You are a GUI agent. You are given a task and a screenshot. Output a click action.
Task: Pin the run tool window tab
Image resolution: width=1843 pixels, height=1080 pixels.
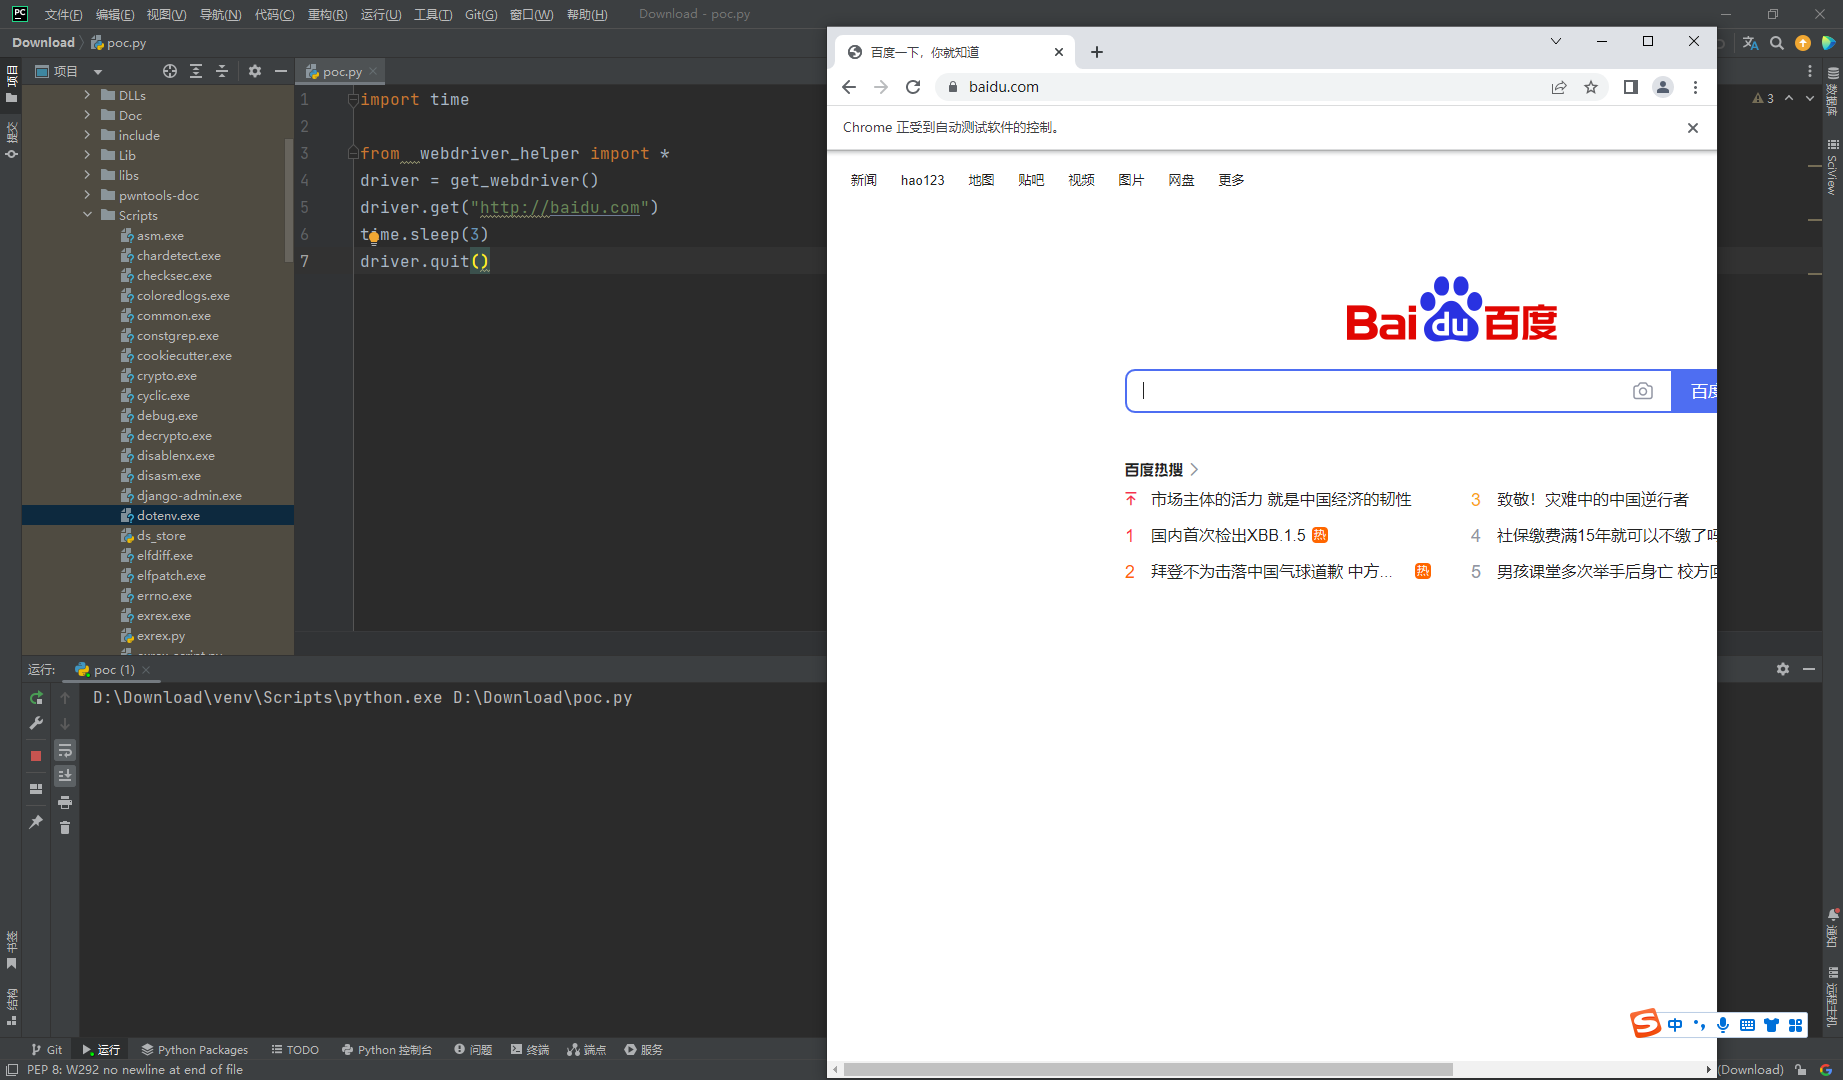[x=36, y=823]
